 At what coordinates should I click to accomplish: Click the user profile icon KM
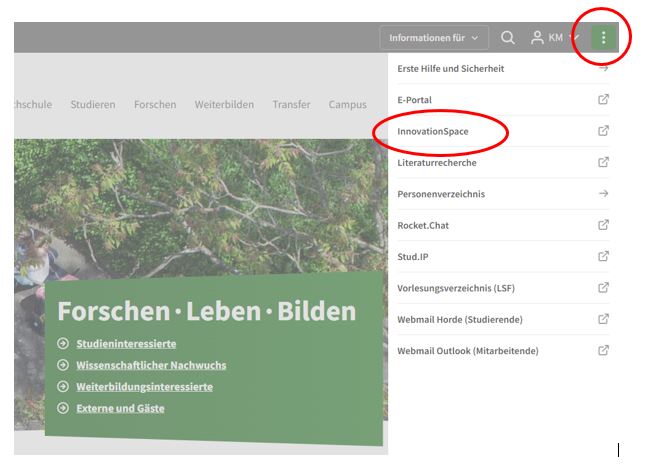click(x=538, y=38)
